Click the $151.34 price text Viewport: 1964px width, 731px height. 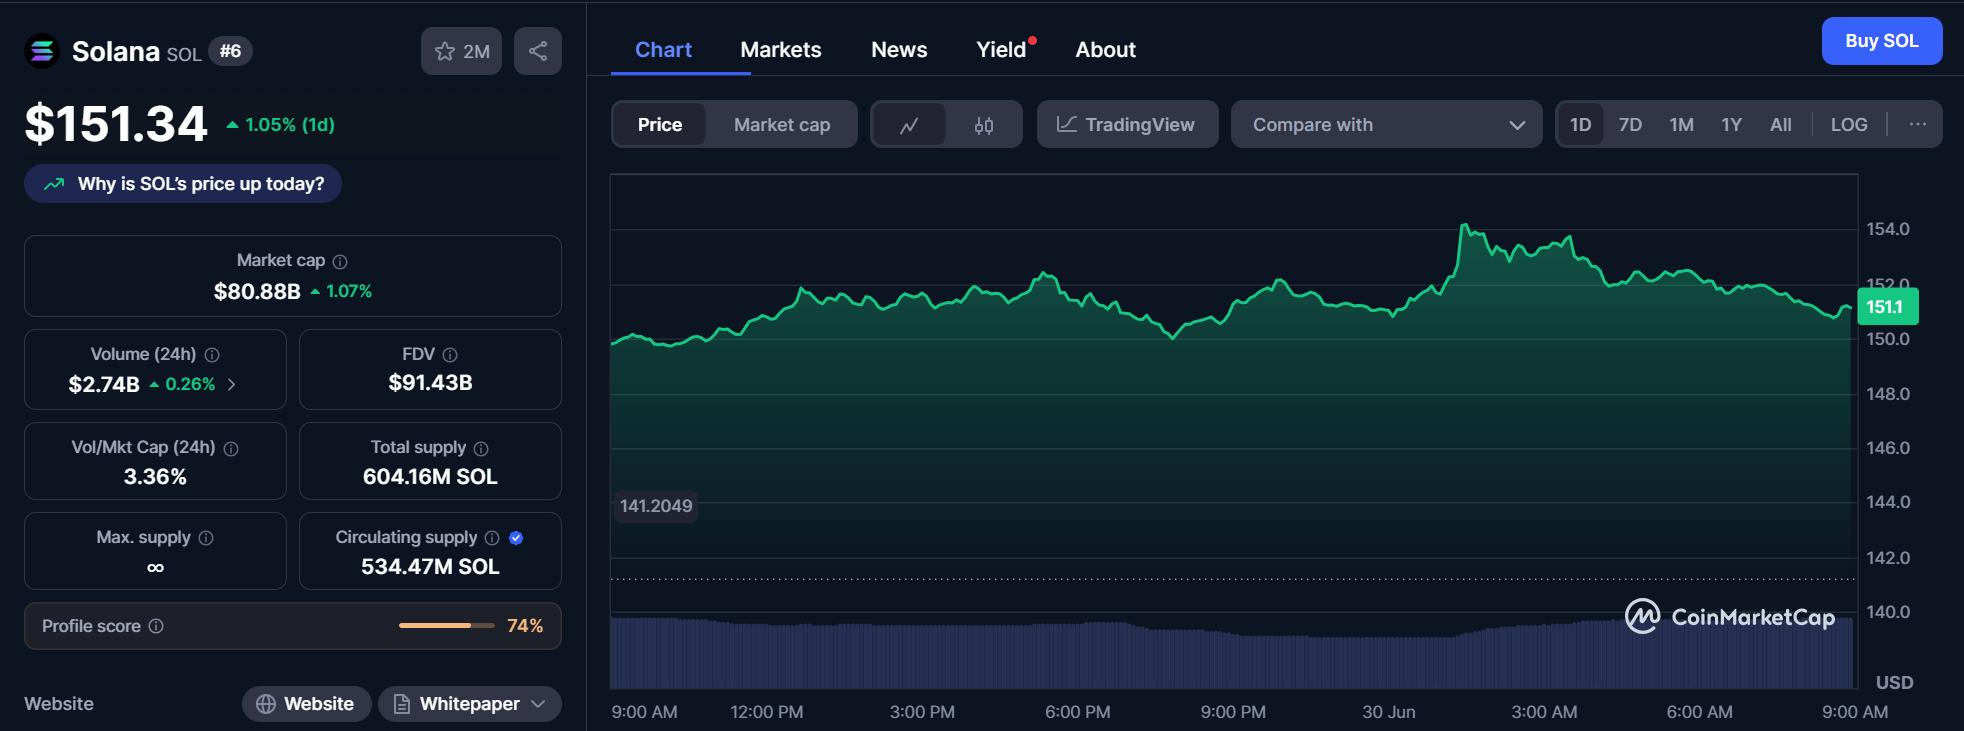116,124
